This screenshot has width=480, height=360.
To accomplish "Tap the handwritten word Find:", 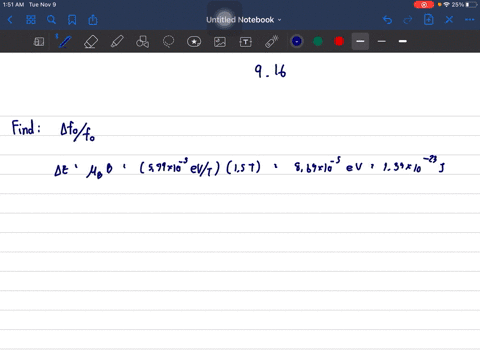I will tap(26, 128).
